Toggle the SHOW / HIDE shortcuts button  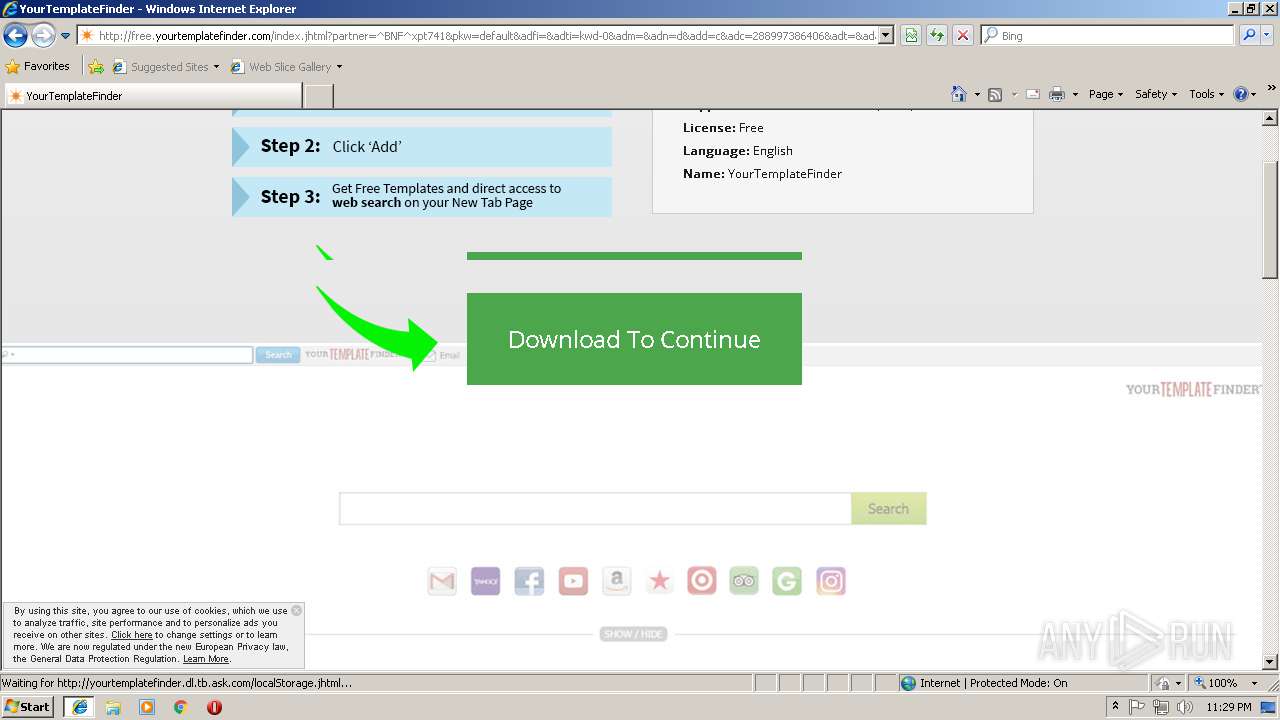coord(633,634)
